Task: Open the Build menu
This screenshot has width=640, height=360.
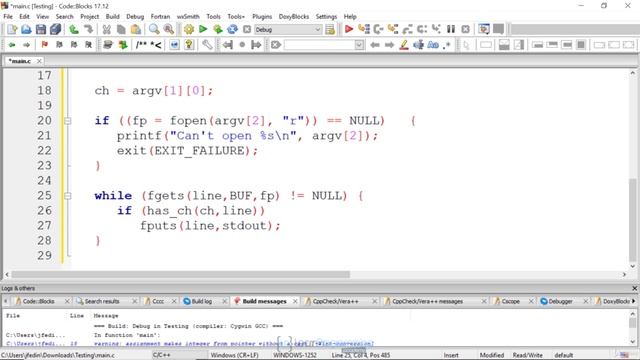Action: [113, 16]
